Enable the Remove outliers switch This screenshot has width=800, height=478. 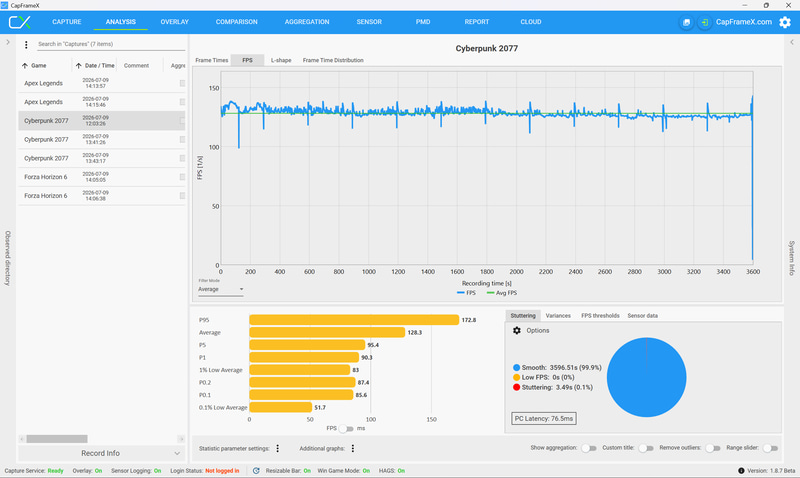point(713,448)
